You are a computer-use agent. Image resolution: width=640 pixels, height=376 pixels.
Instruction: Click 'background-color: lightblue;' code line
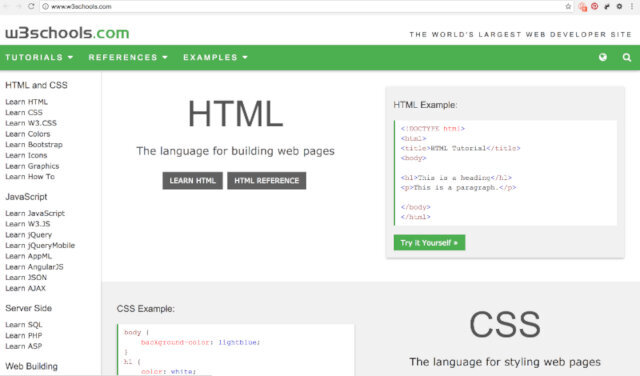200,342
